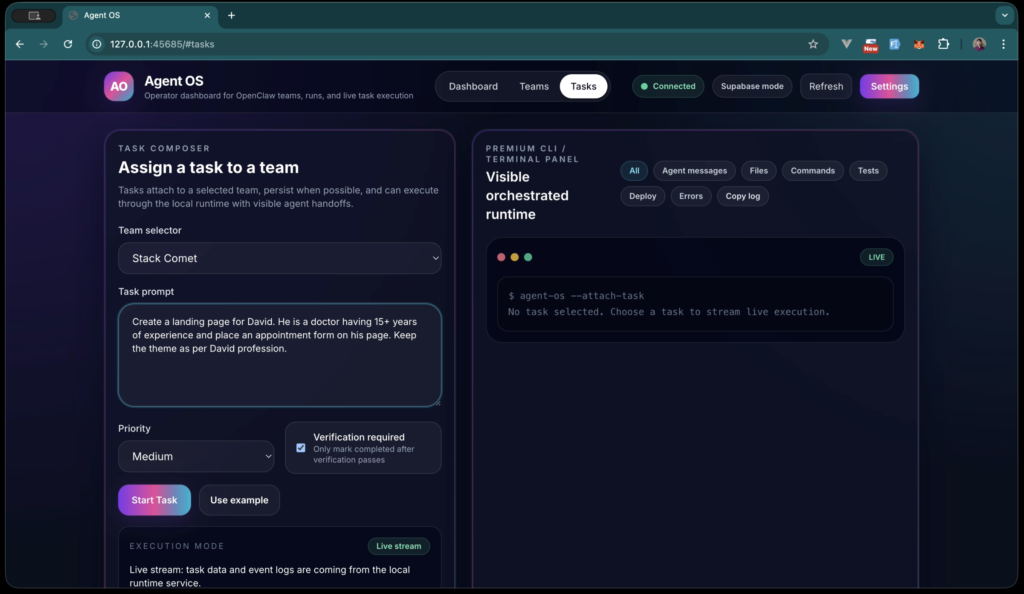Viewport: 1024px width, 594px height.
Task: Switch to the Teams tab
Action: [x=534, y=86]
